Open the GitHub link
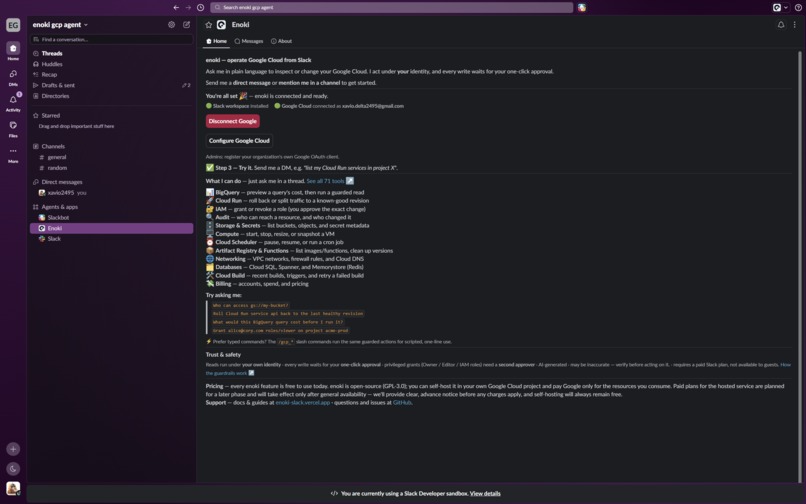806x504 pixels. [x=402, y=403]
